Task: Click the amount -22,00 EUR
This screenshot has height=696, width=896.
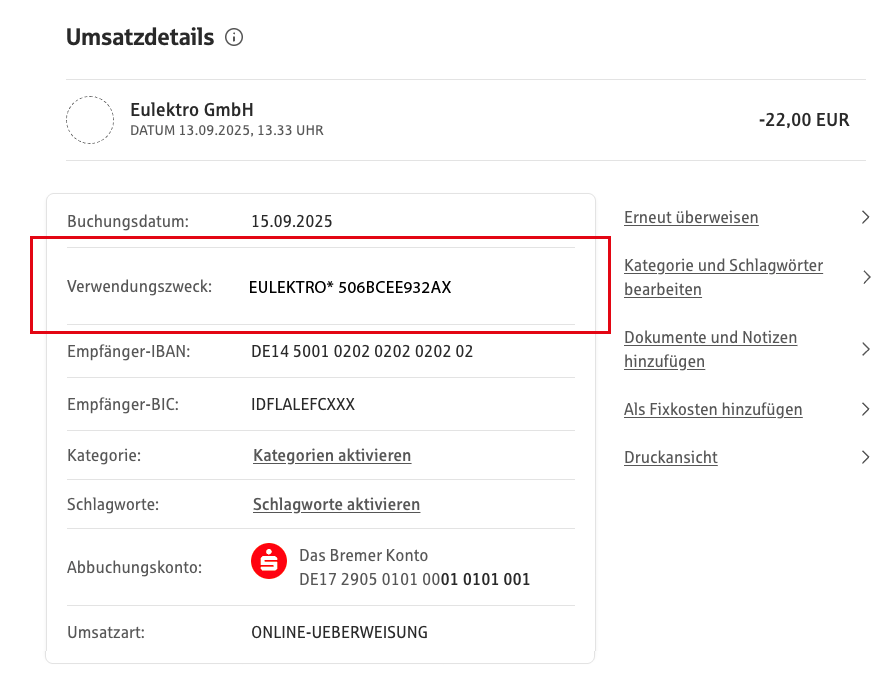Action: (x=804, y=120)
